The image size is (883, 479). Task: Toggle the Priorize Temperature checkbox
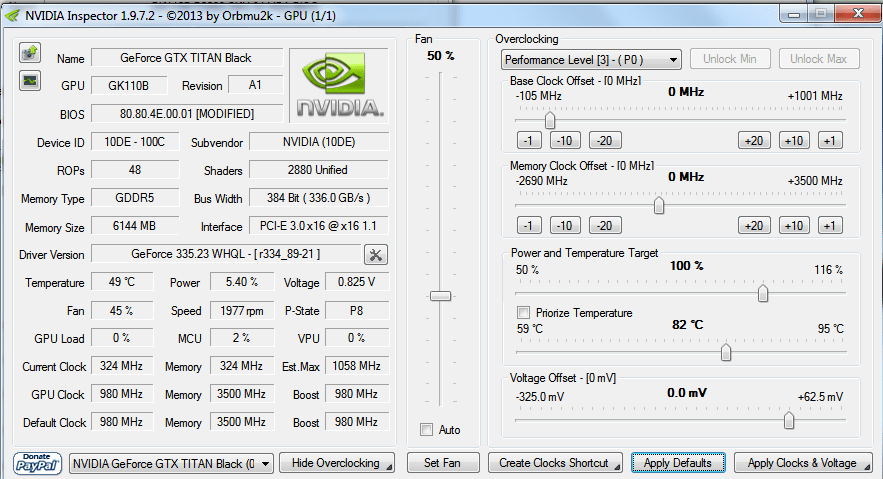point(523,312)
